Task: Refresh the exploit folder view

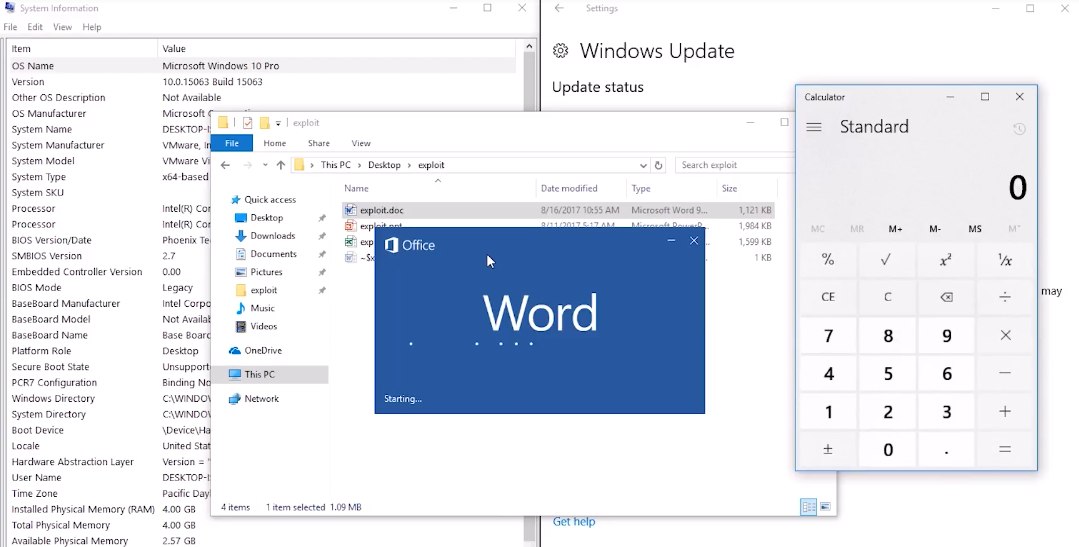Action: (x=659, y=165)
